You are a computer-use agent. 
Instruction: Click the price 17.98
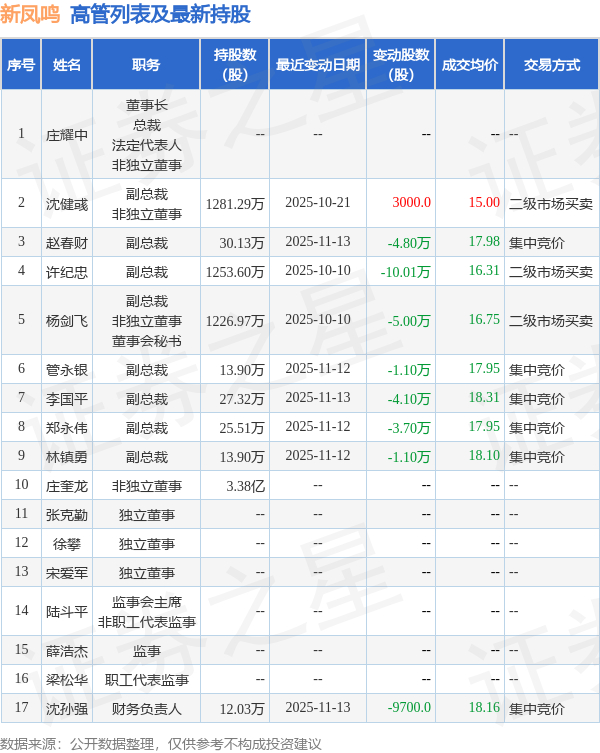484,242
